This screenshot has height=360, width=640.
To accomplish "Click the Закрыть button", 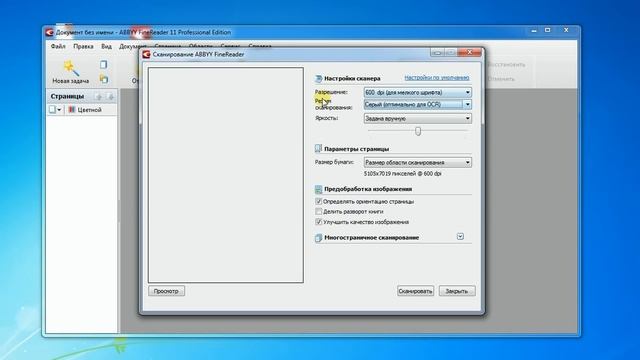I will pyautogui.click(x=457, y=291).
